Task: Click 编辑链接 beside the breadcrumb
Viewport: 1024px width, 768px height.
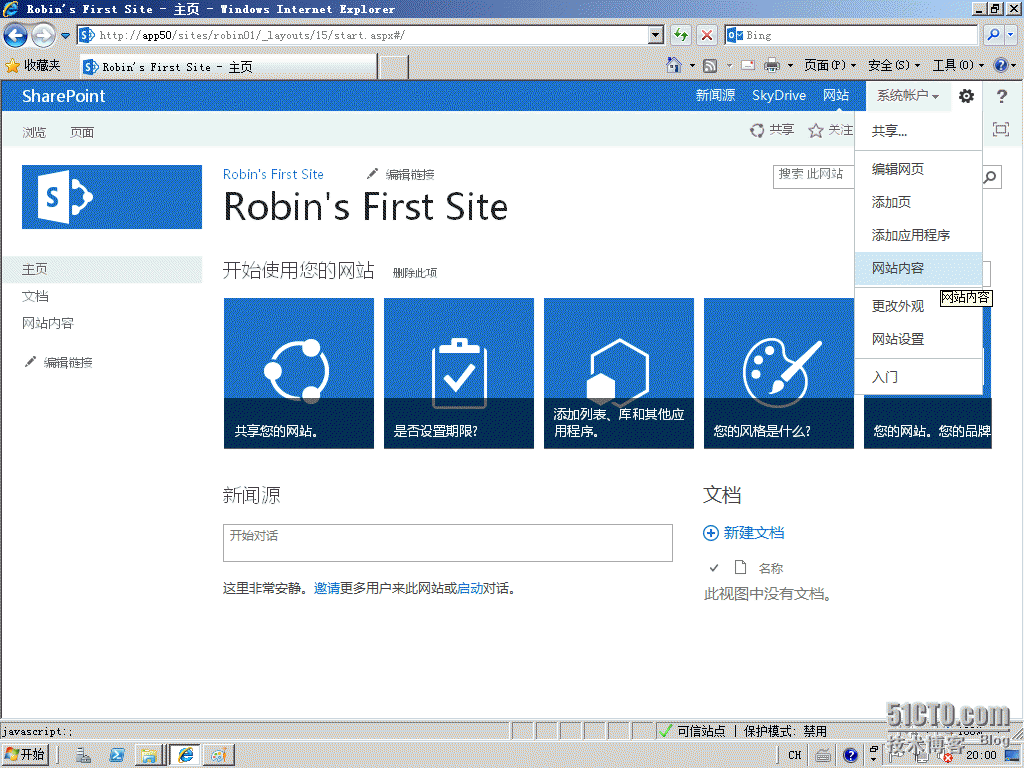Action: click(x=401, y=174)
